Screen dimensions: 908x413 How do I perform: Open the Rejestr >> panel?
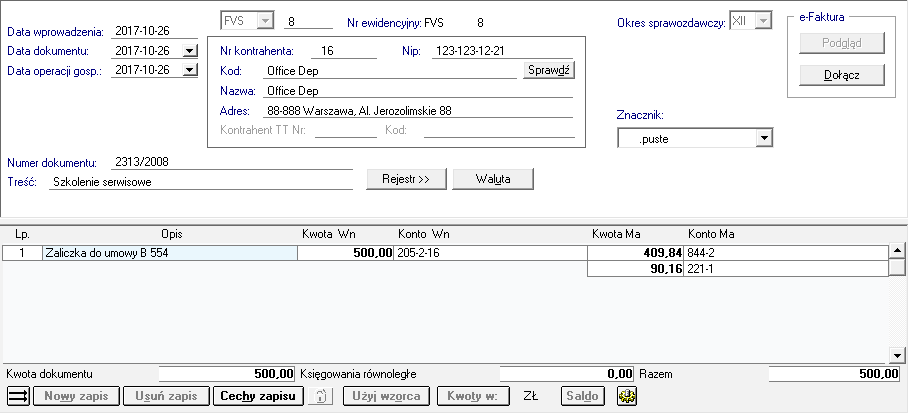[x=405, y=179]
